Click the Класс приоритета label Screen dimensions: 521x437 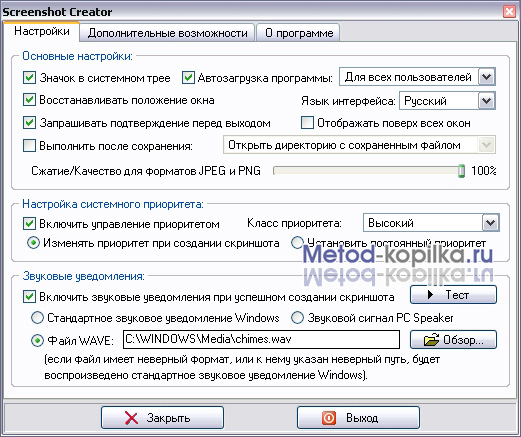pos(294,223)
